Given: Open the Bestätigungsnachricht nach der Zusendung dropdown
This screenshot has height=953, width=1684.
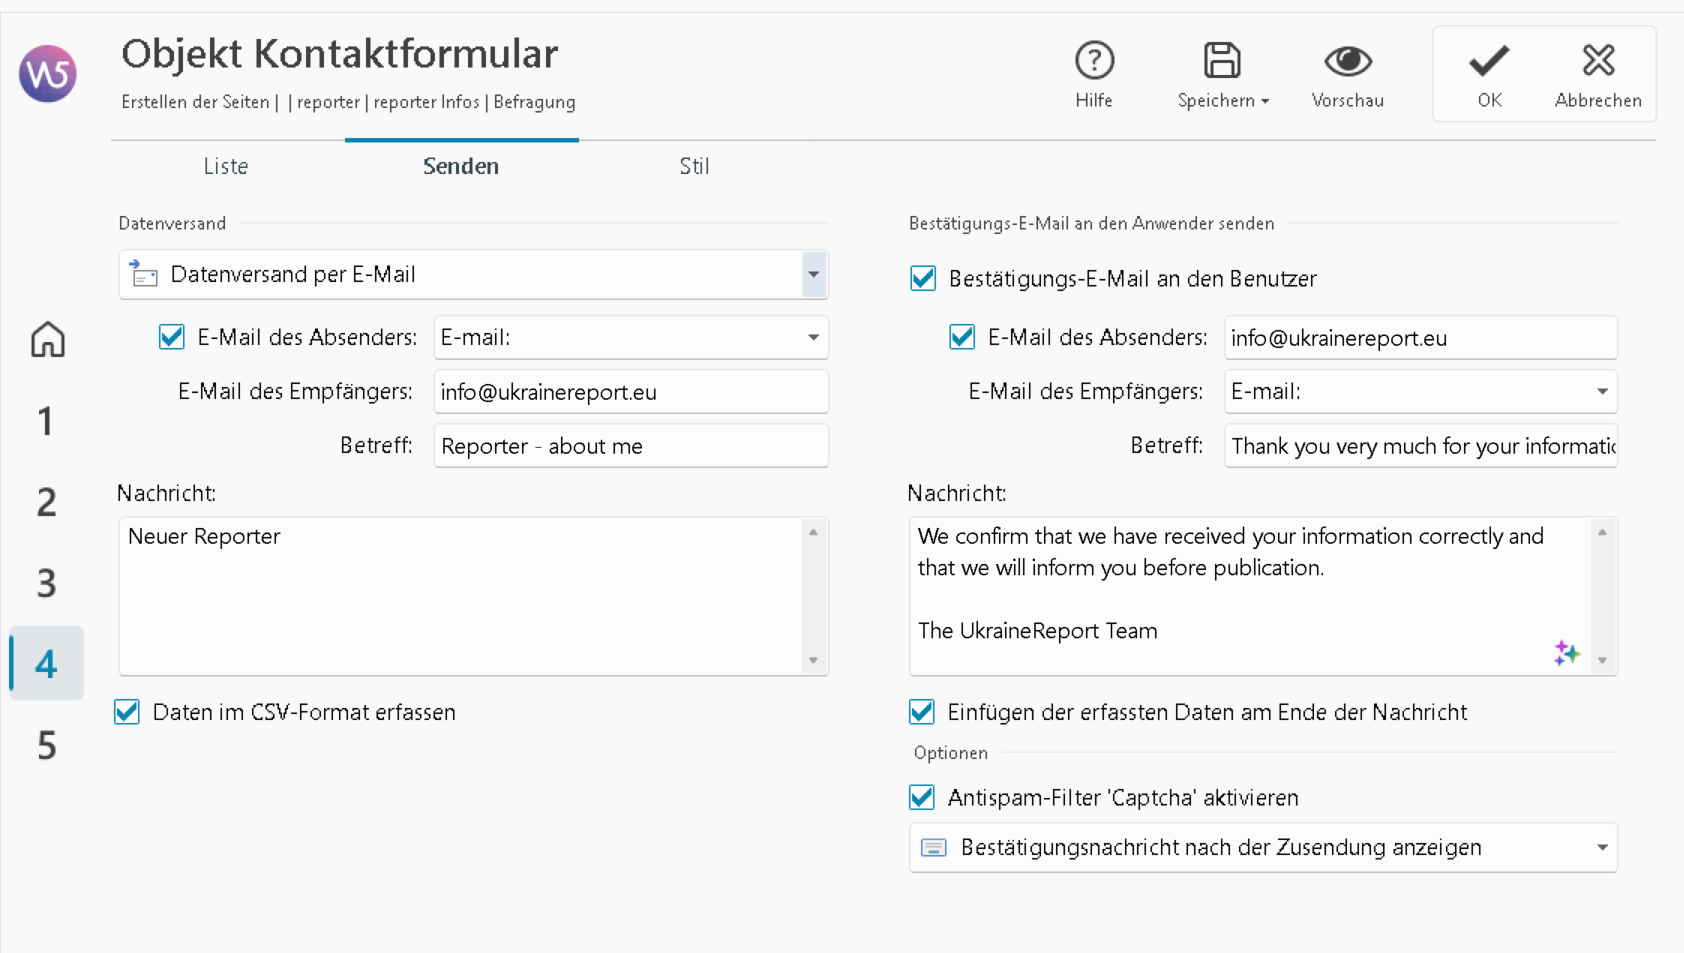Looking at the screenshot, I should pos(1601,848).
